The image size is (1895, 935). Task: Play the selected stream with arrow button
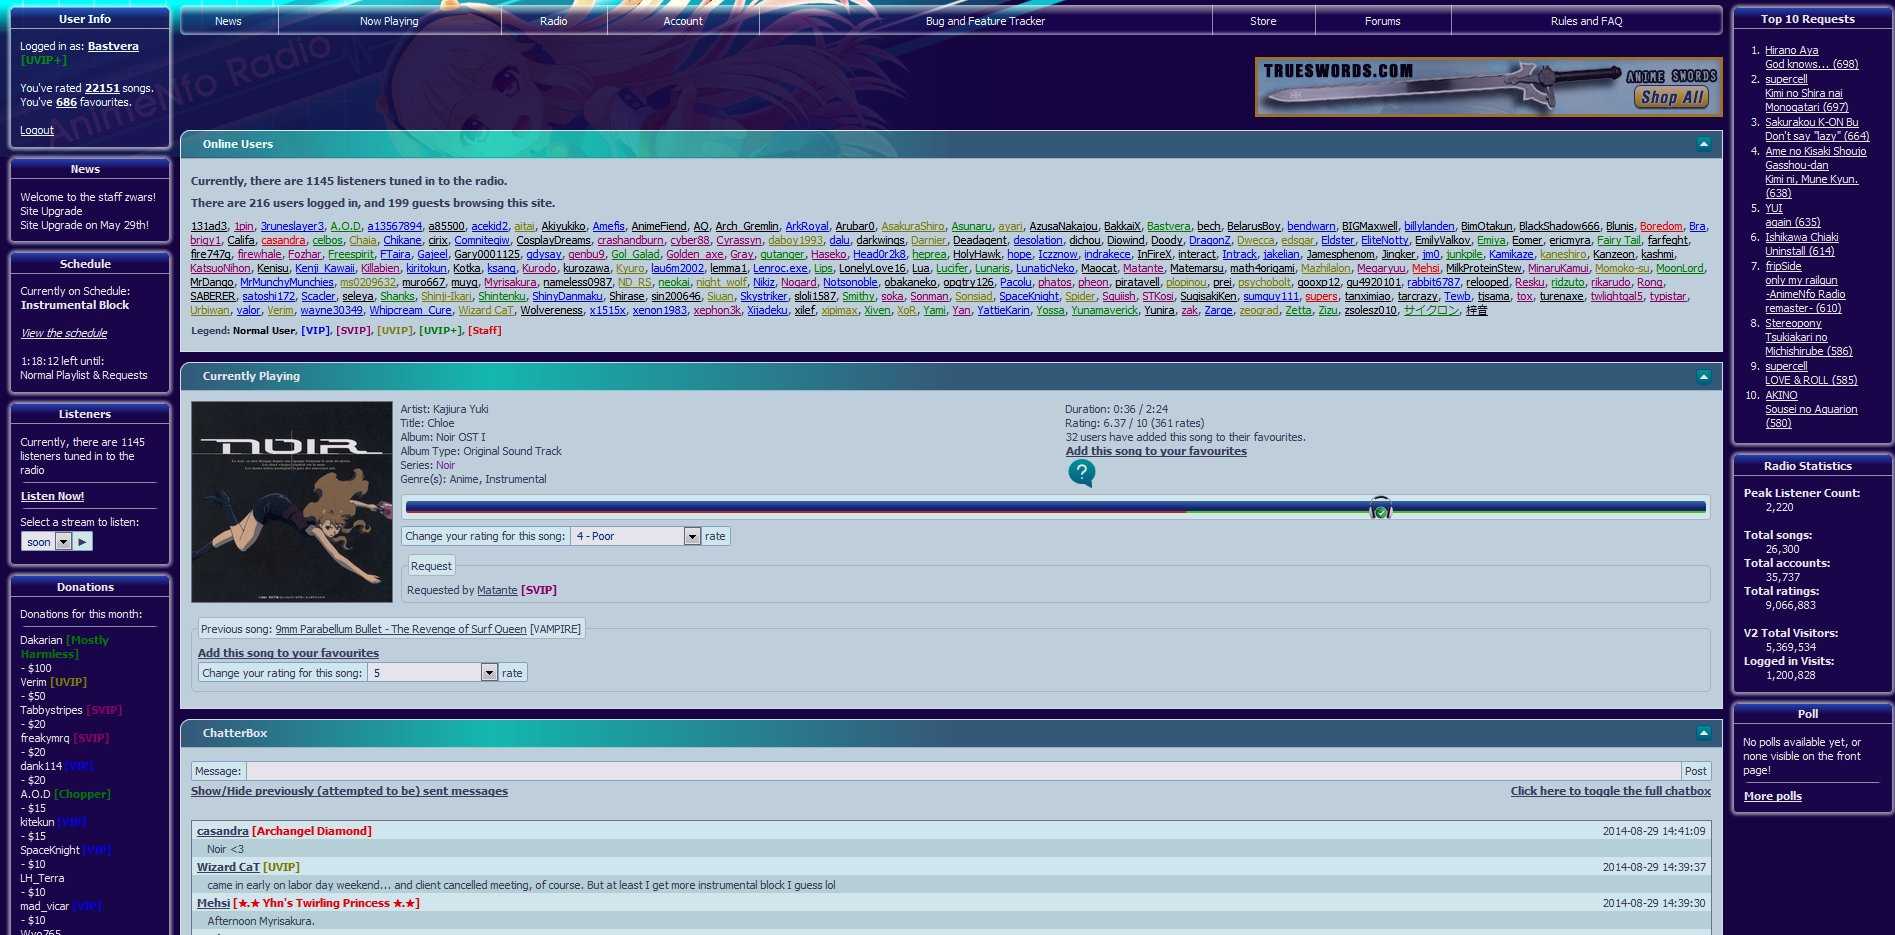click(x=83, y=541)
